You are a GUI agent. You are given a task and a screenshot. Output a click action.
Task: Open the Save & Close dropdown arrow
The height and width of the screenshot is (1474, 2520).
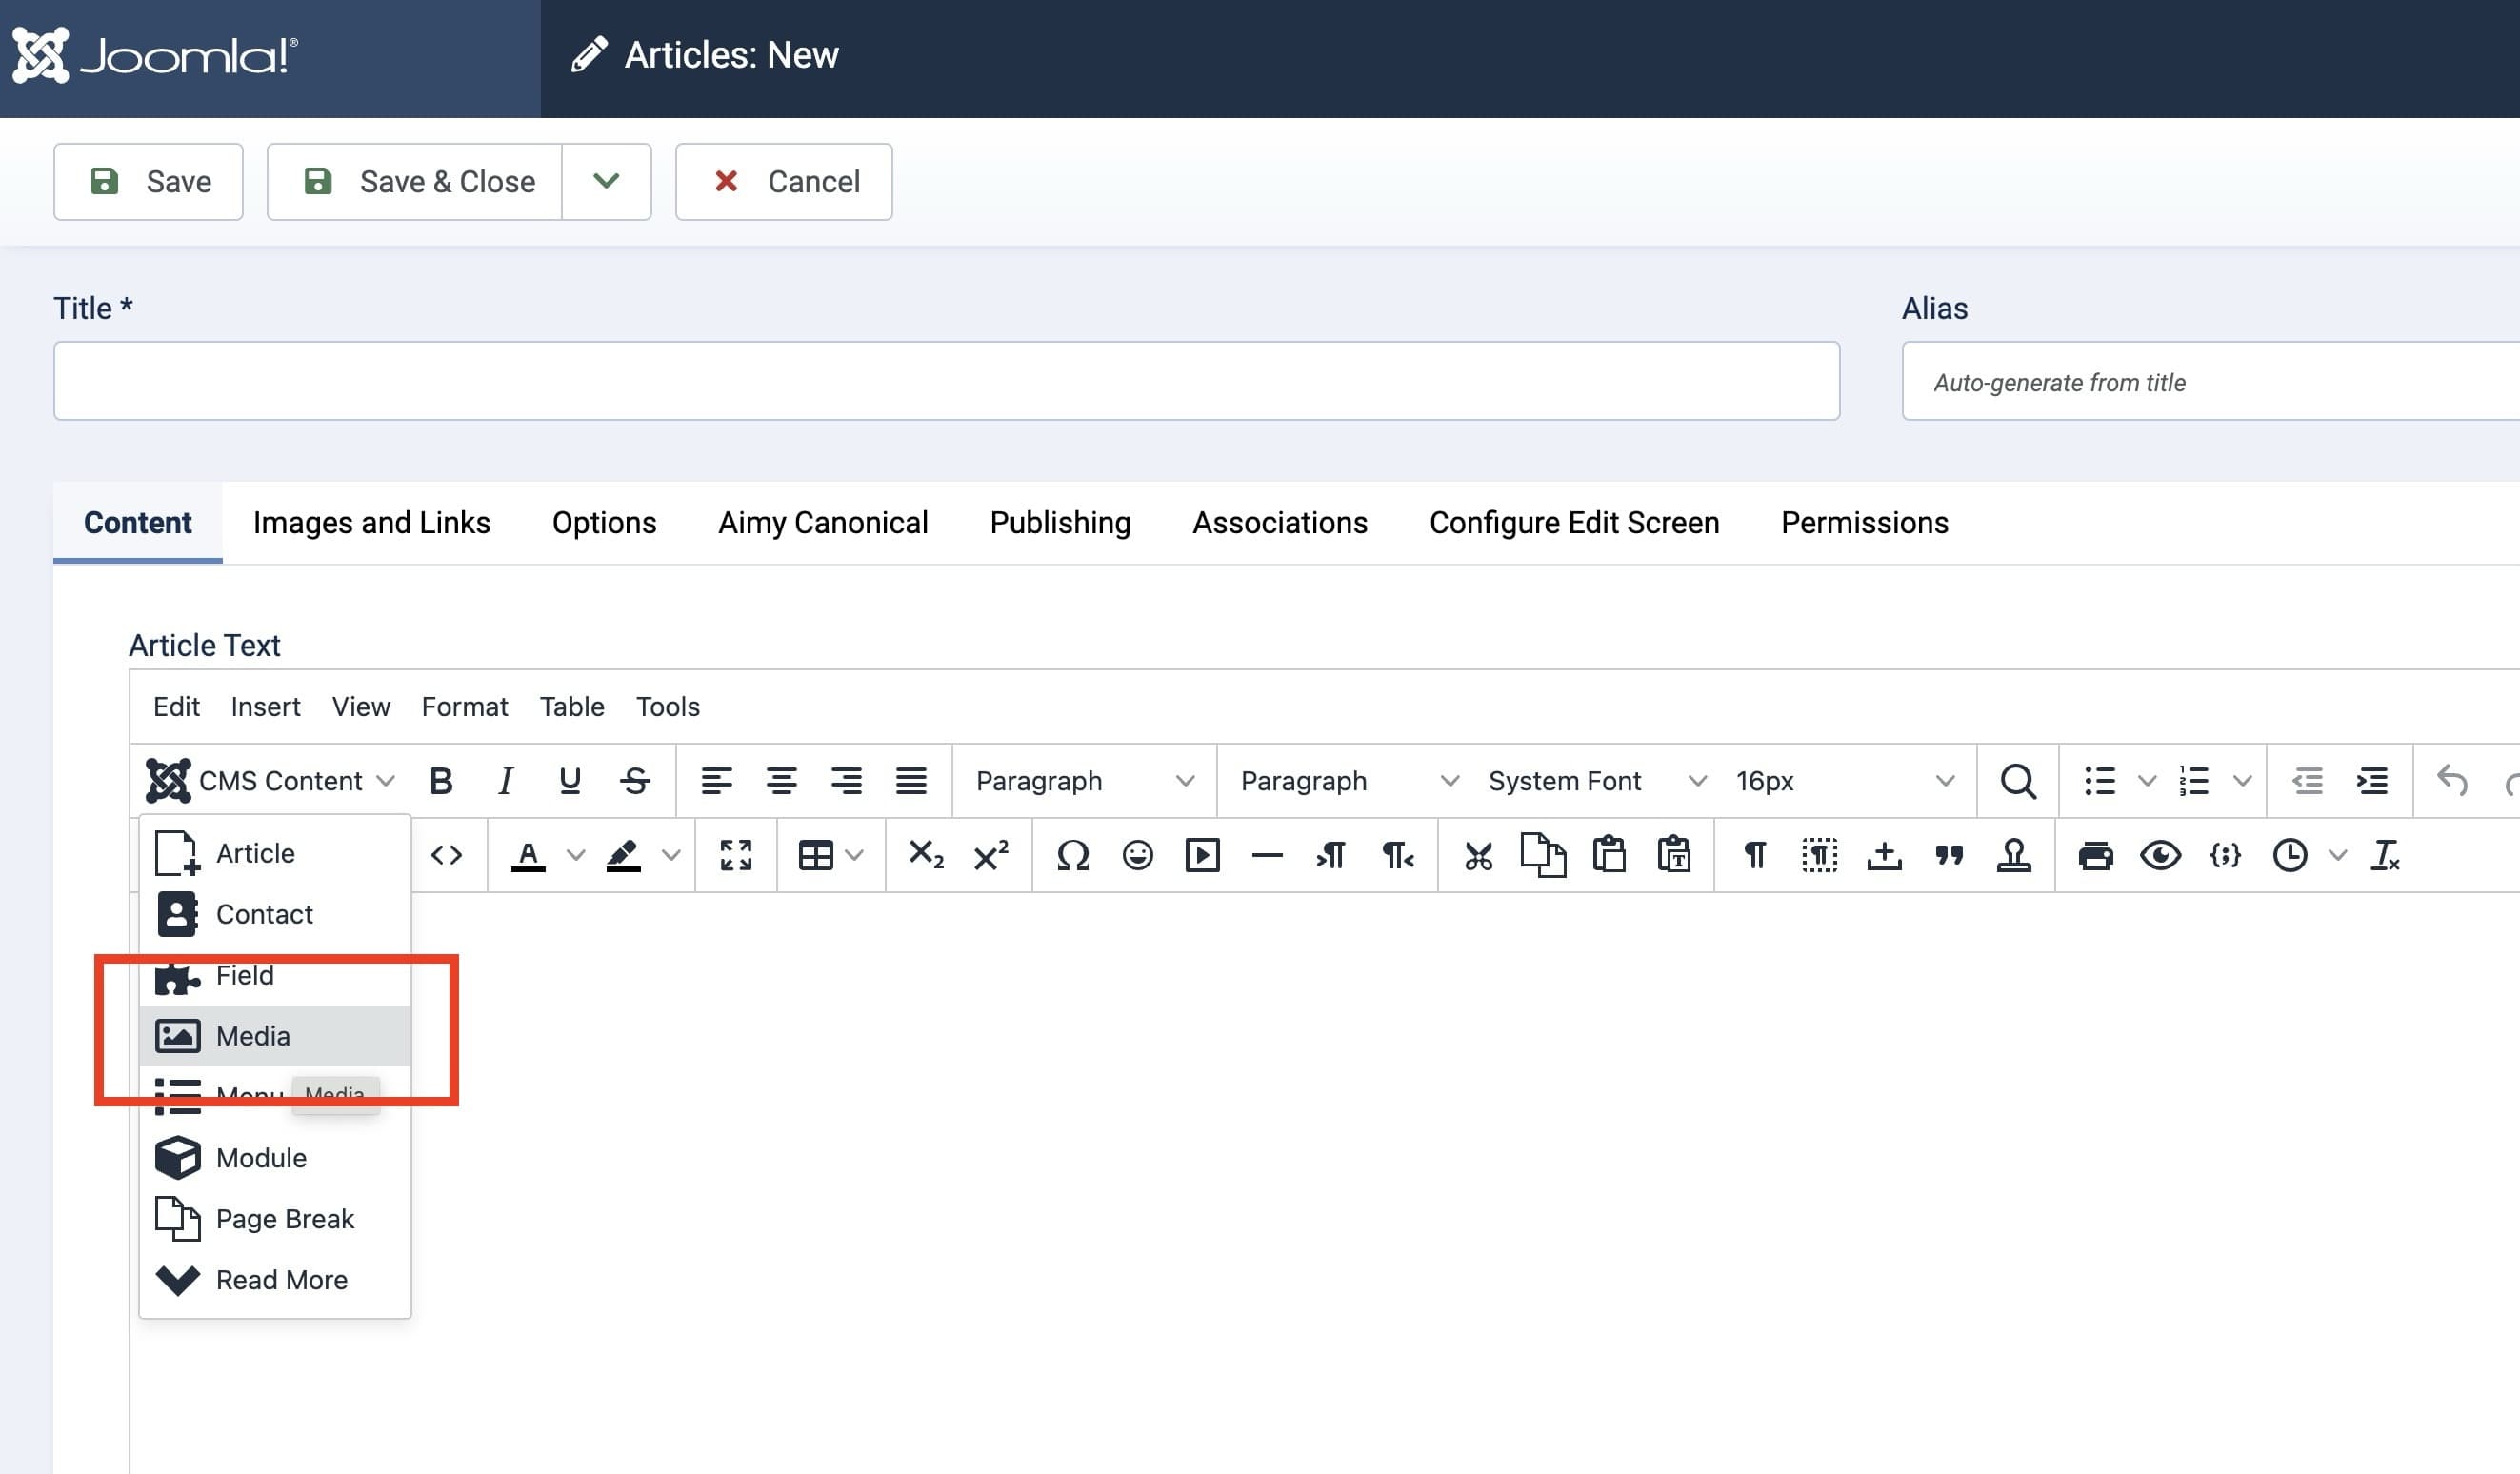pyautogui.click(x=606, y=181)
